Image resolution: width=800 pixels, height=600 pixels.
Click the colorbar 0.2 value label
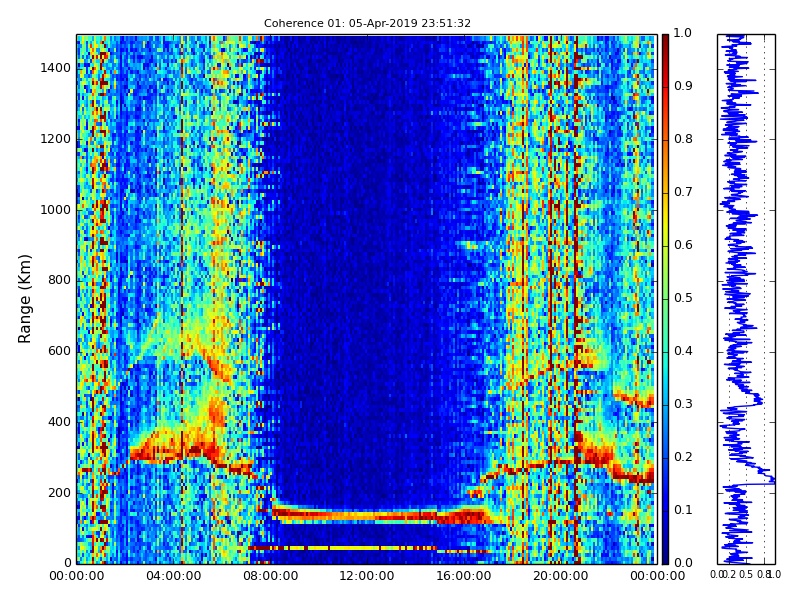coord(683,457)
